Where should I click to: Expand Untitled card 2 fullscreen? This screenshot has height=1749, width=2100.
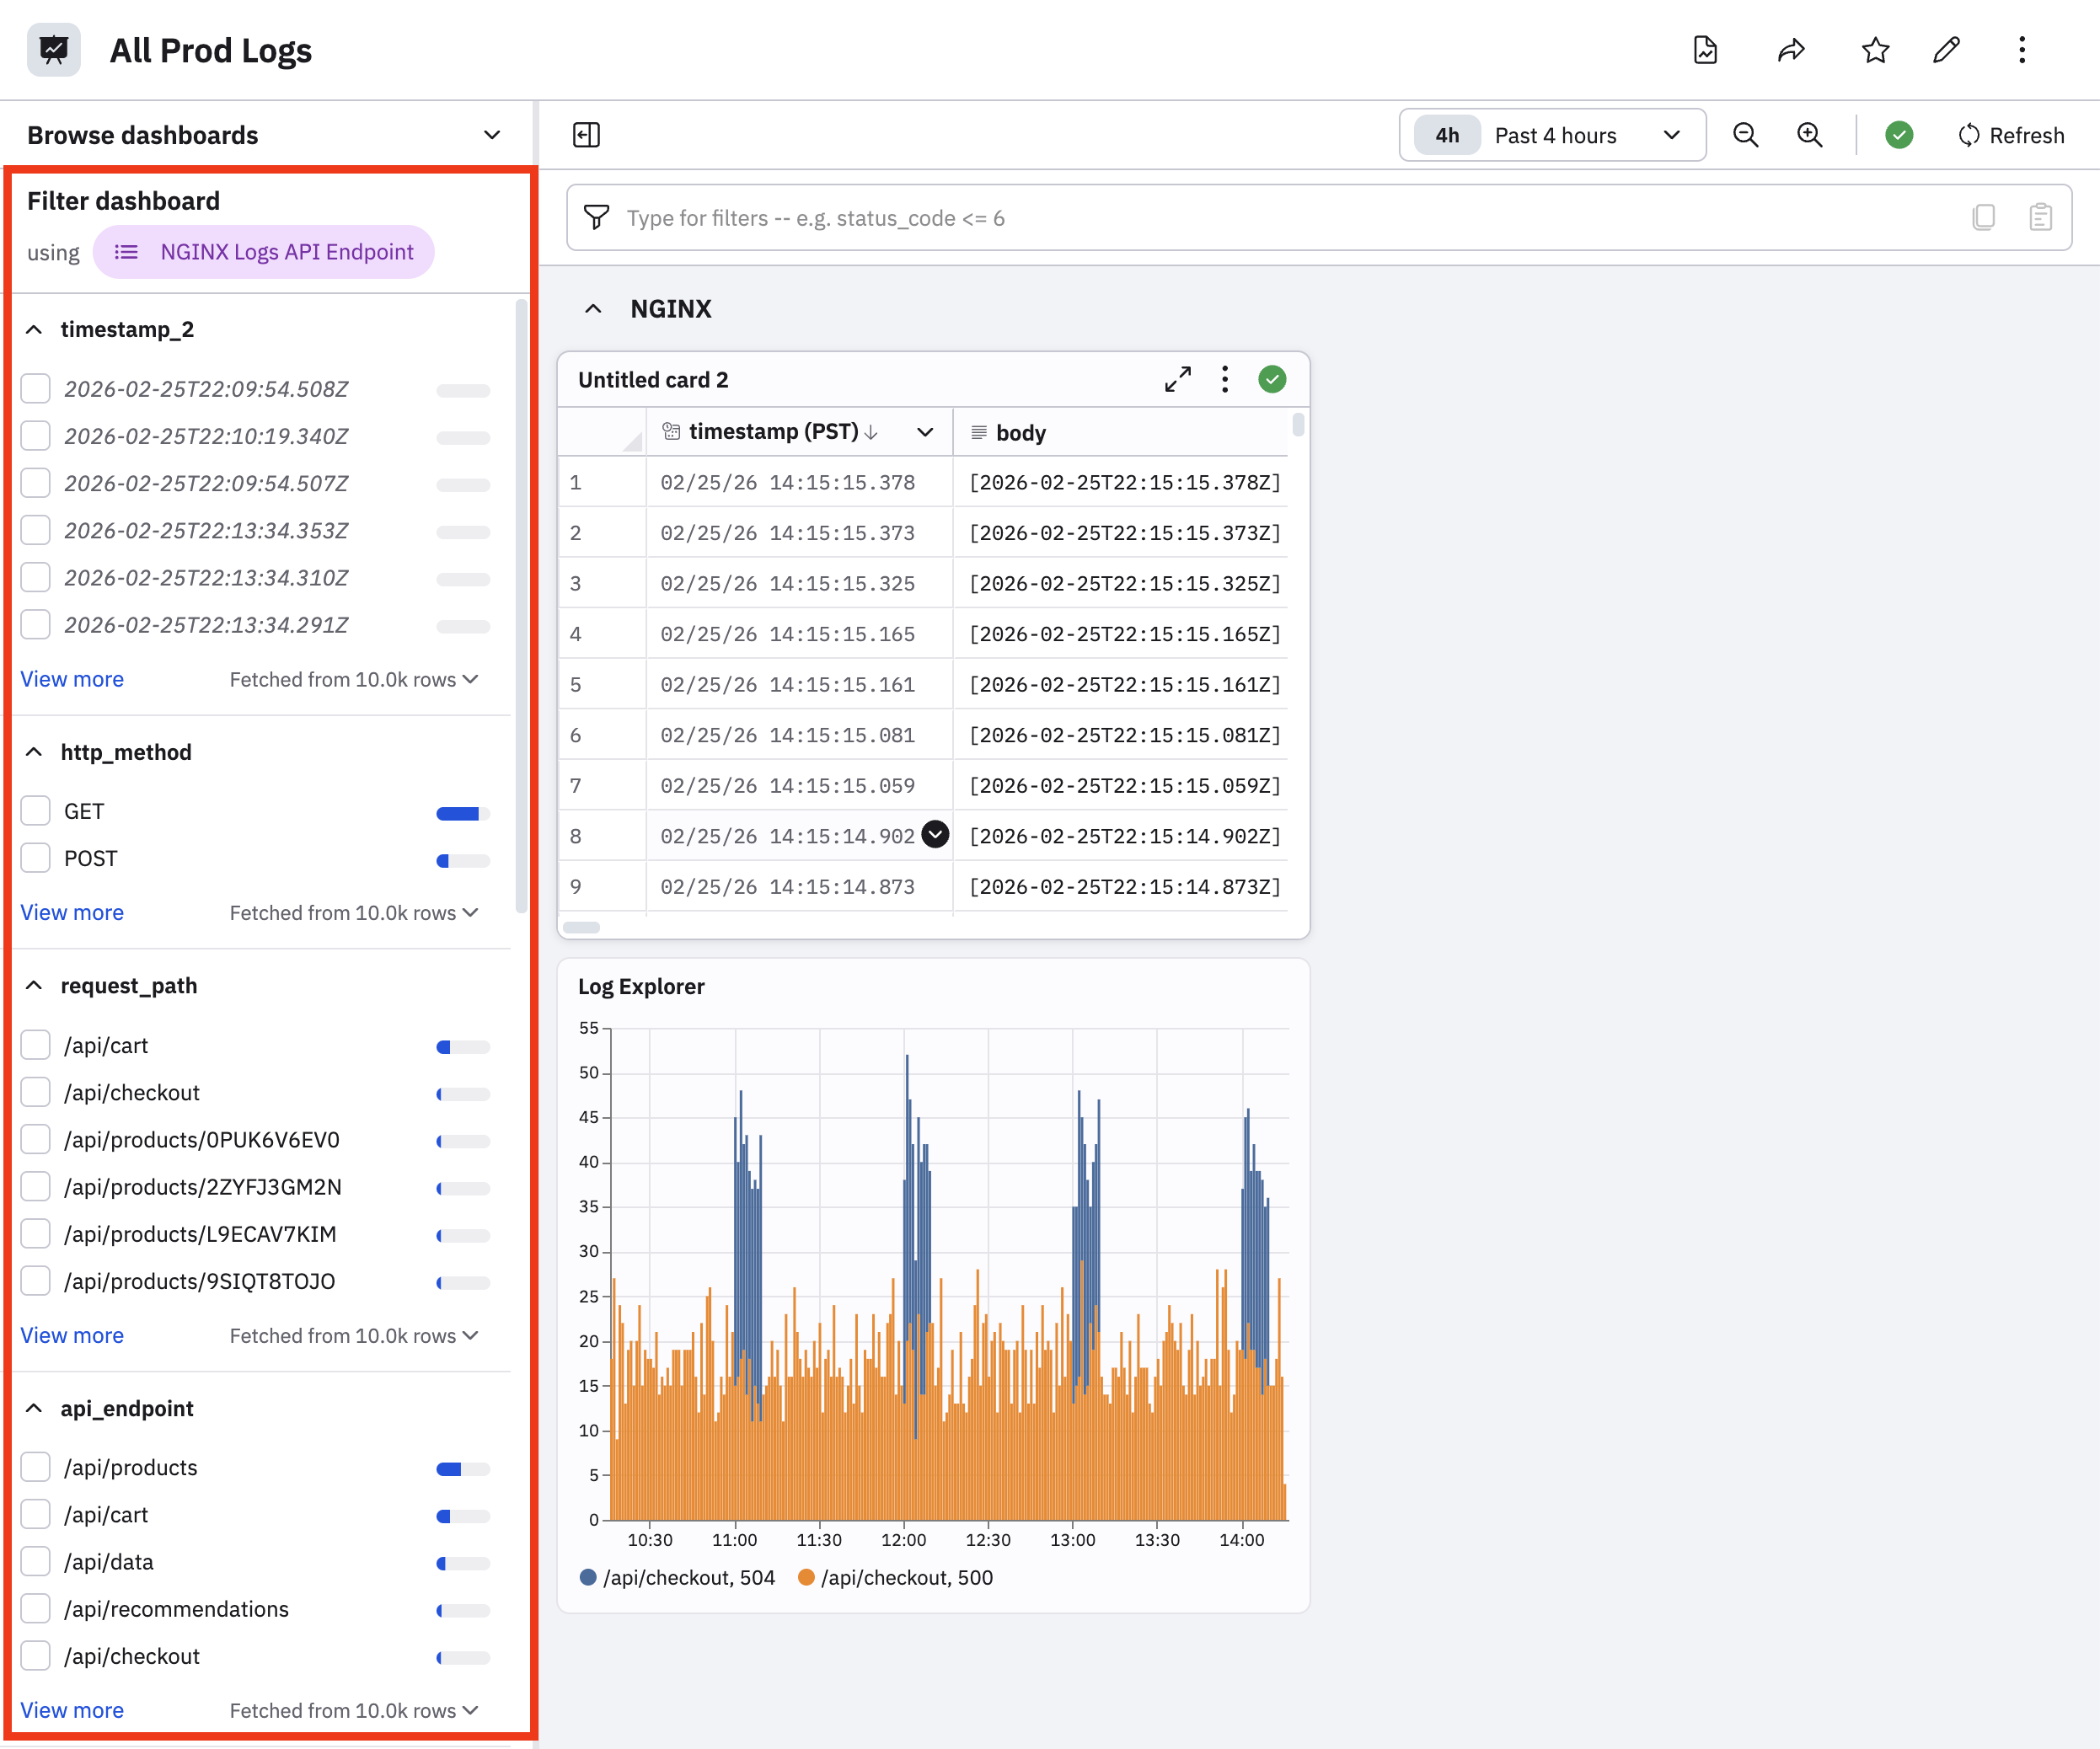click(1177, 379)
